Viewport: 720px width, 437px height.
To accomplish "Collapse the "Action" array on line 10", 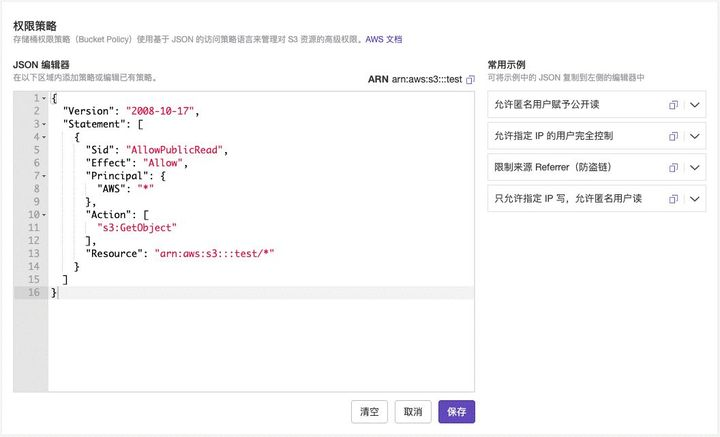I will click(44, 215).
